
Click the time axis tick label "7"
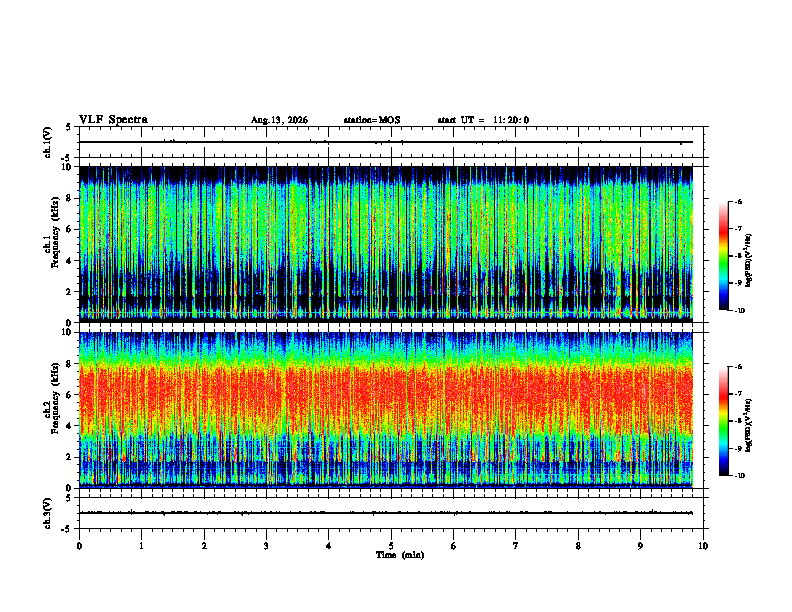point(516,546)
